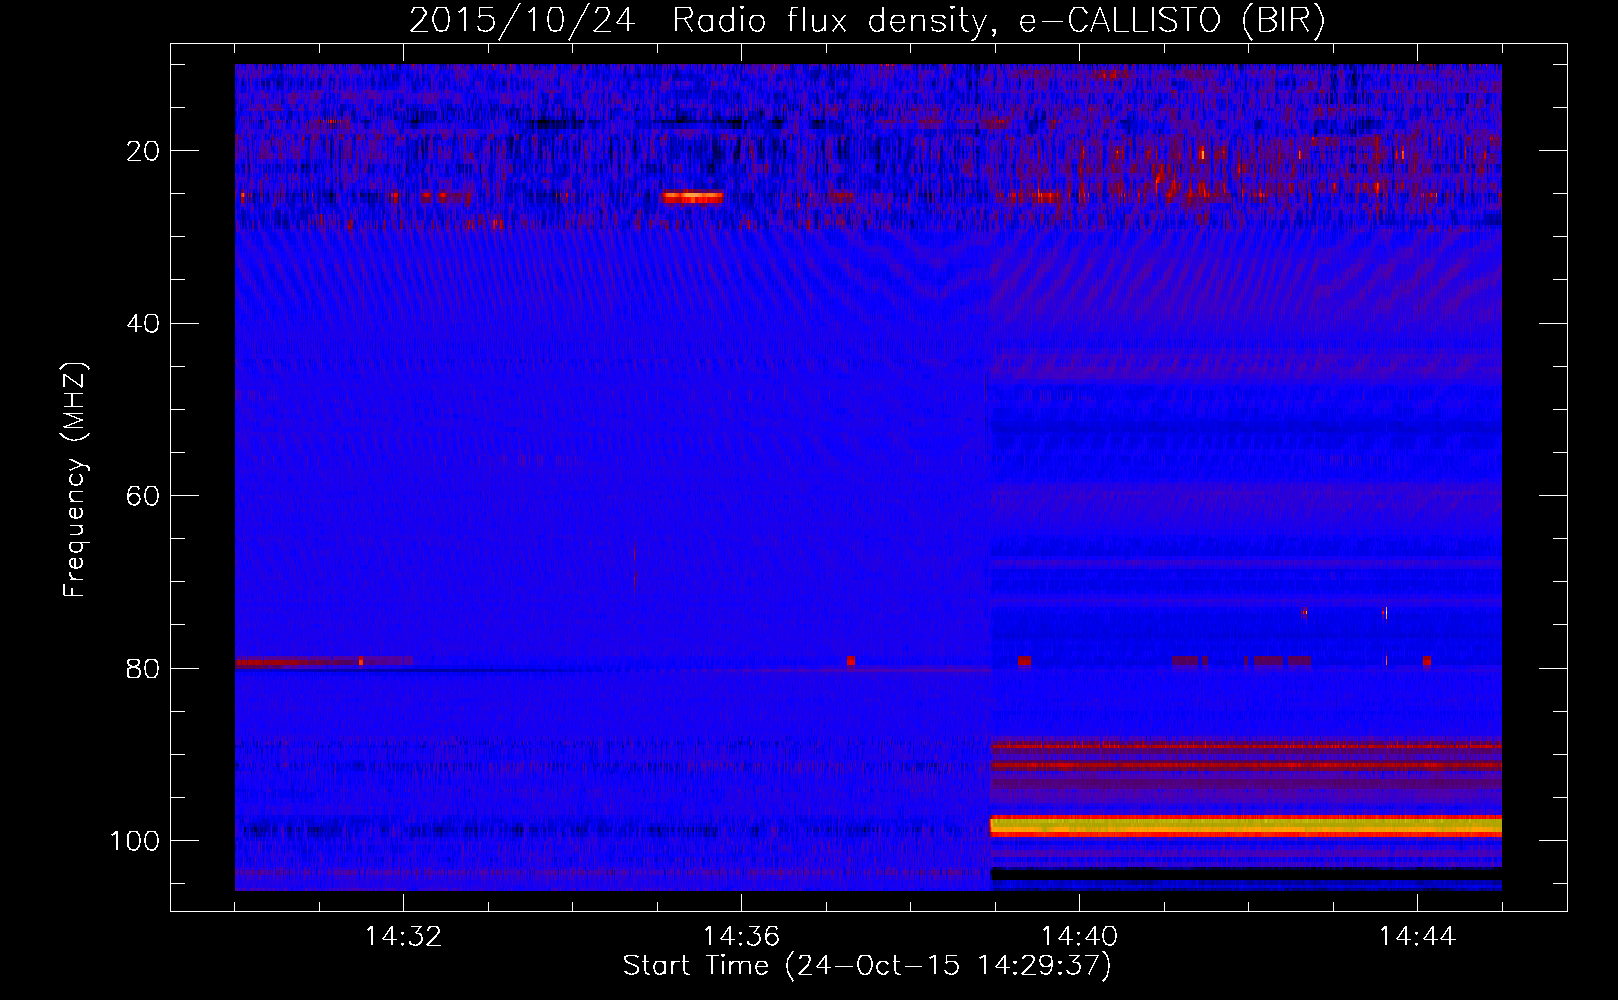
Task: Click the 20 MHz frequency tick label
Action: pyautogui.click(x=144, y=151)
